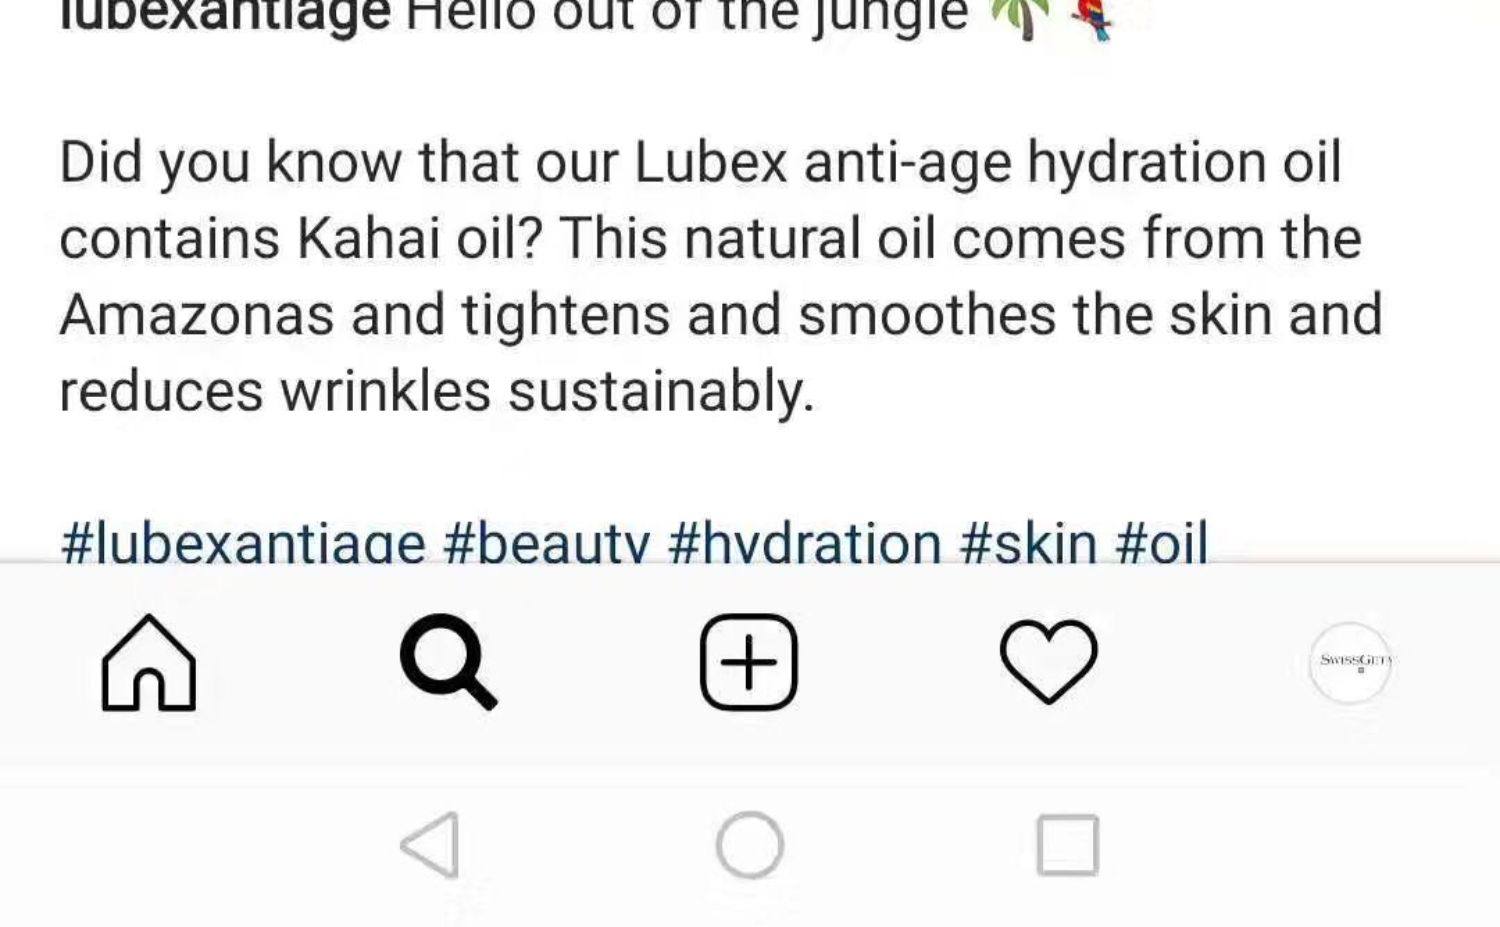The image size is (1500, 927).
Task: Open the search and explore page
Action: [x=448, y=663]
